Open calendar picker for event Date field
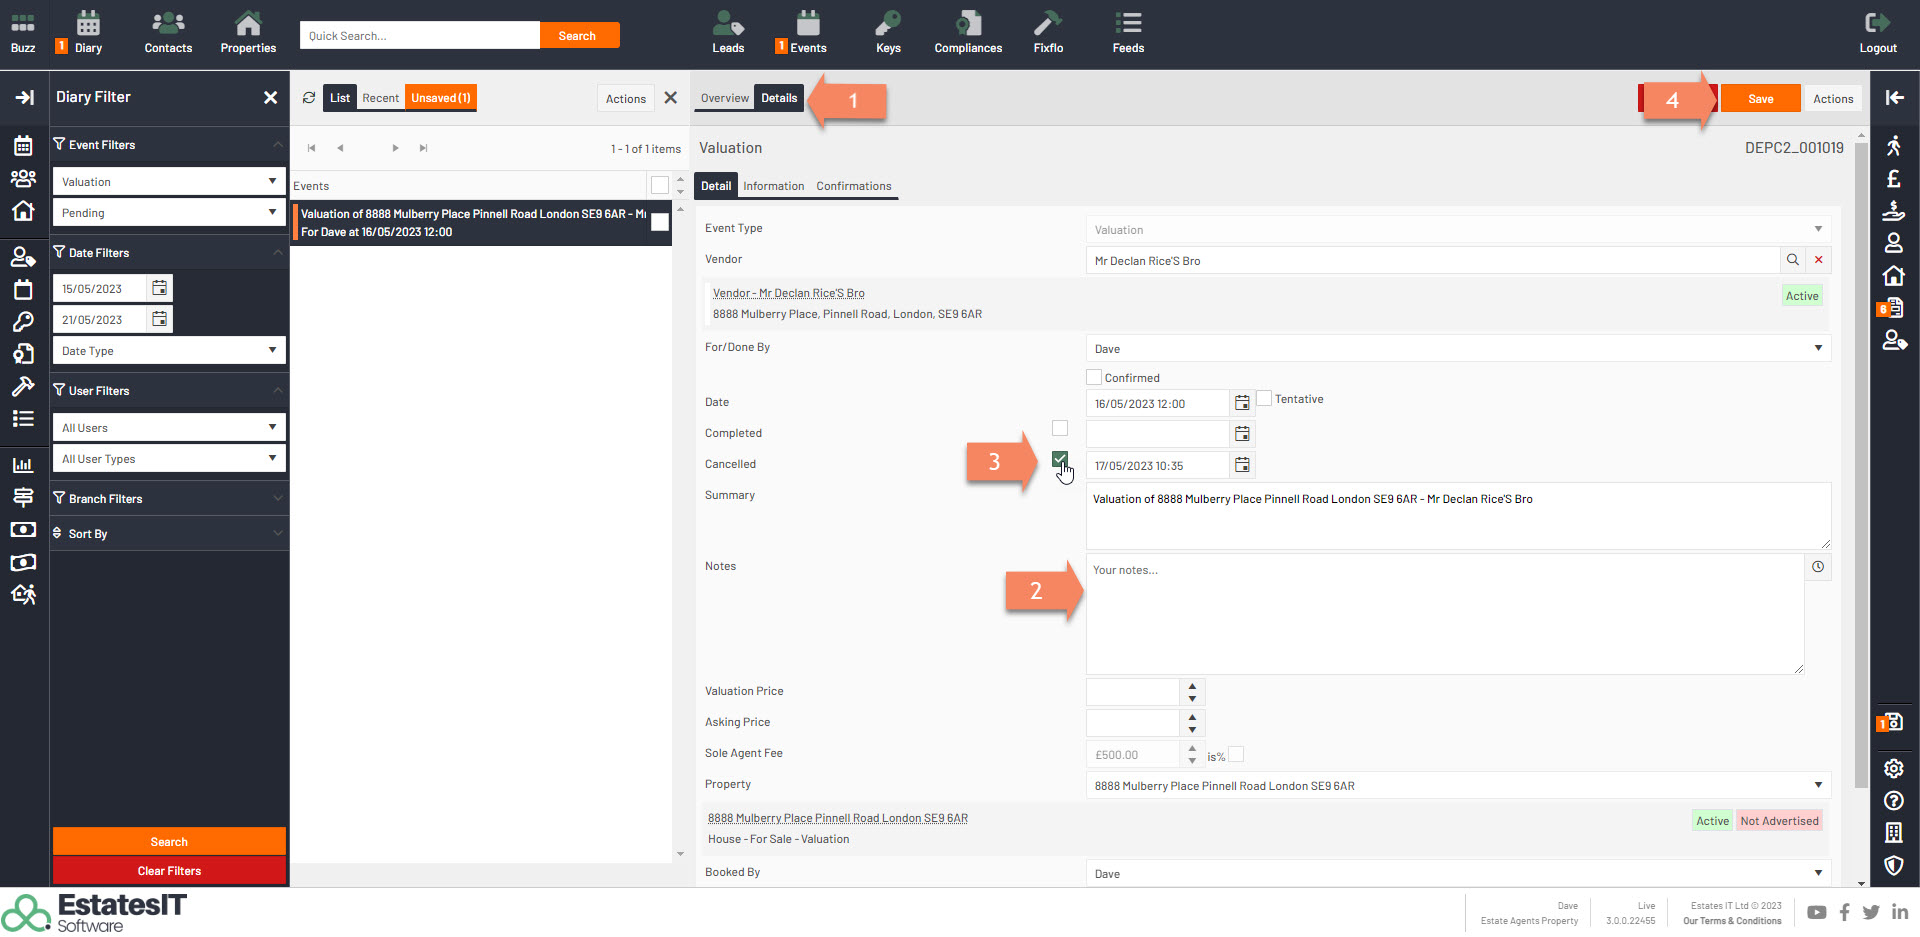 point(1242,403)
